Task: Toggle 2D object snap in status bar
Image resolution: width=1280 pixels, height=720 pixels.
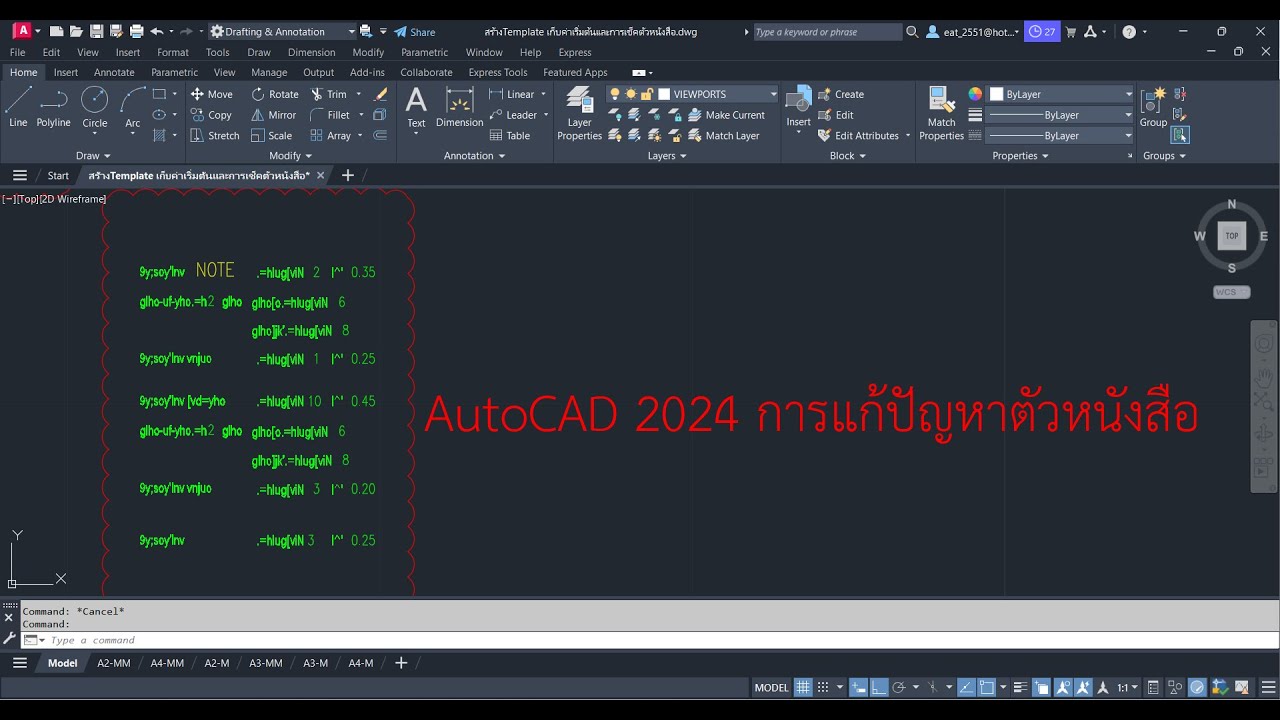Action: point(987,688)
